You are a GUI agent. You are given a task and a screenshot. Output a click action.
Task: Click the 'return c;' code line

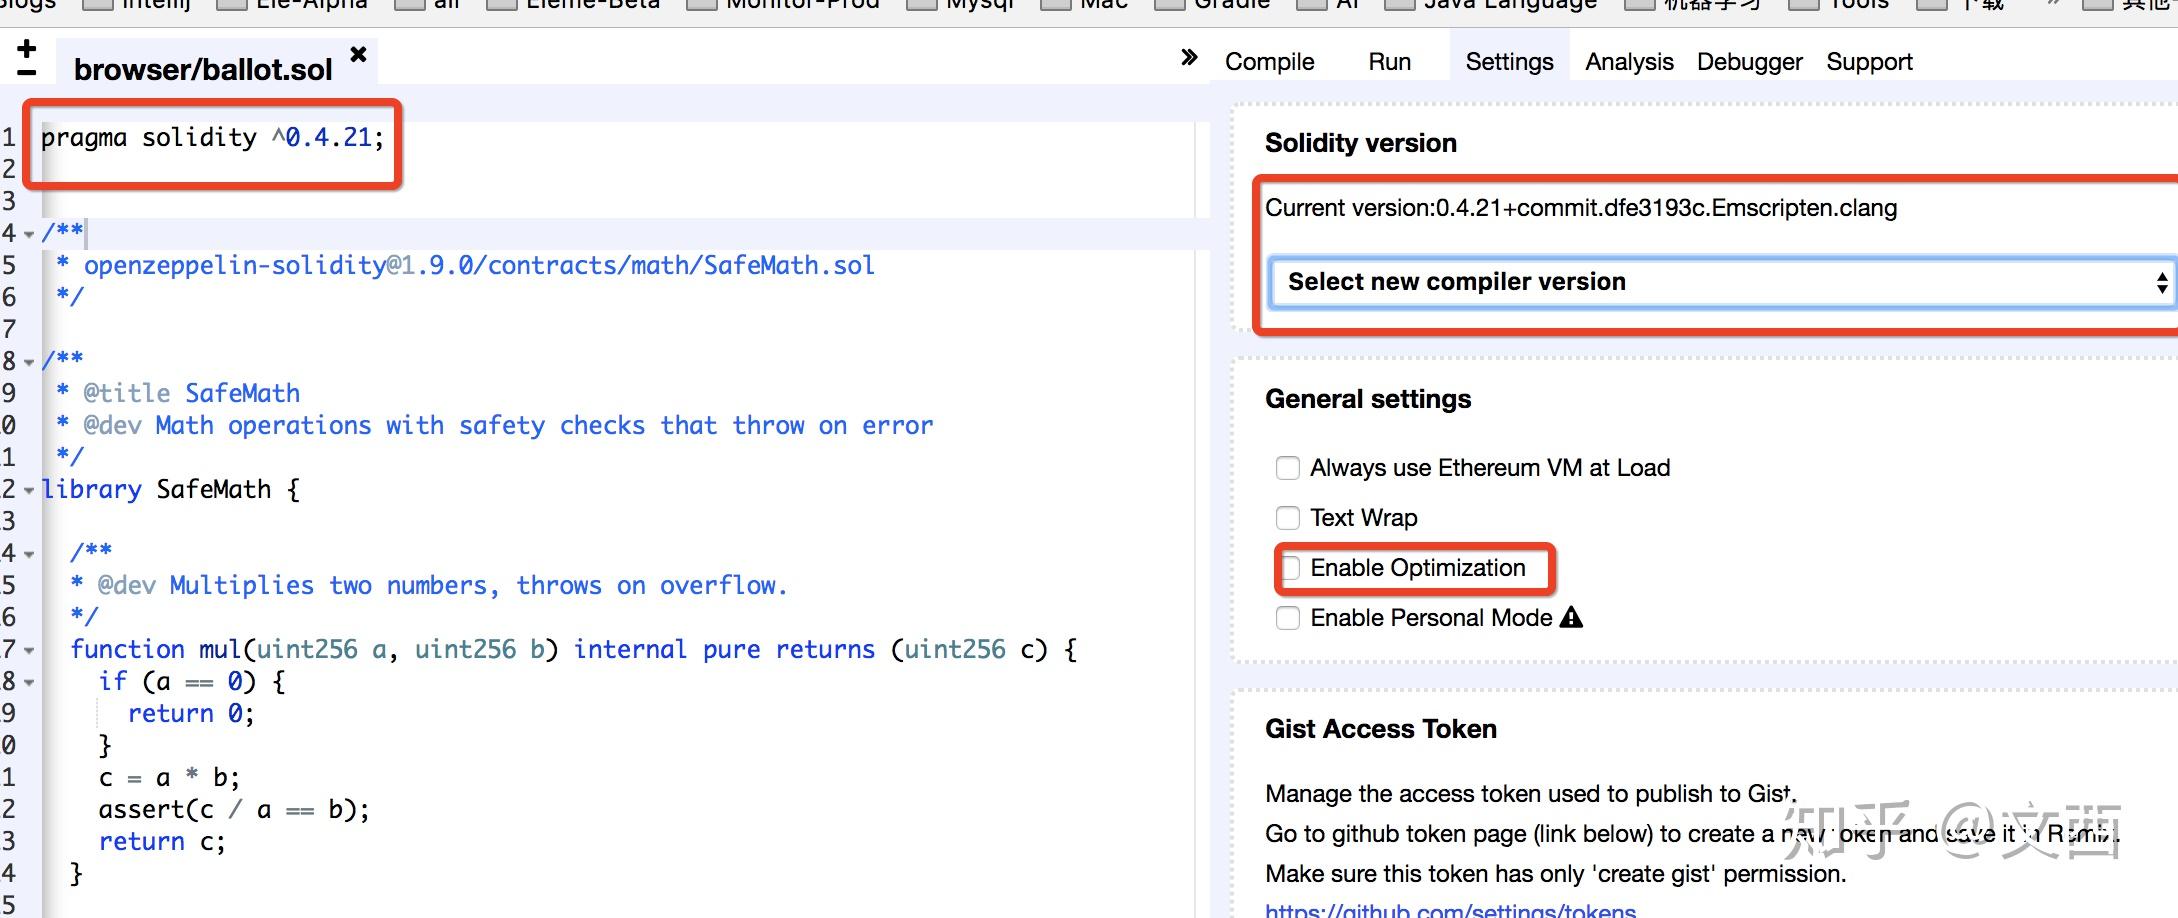coord(162,841)
